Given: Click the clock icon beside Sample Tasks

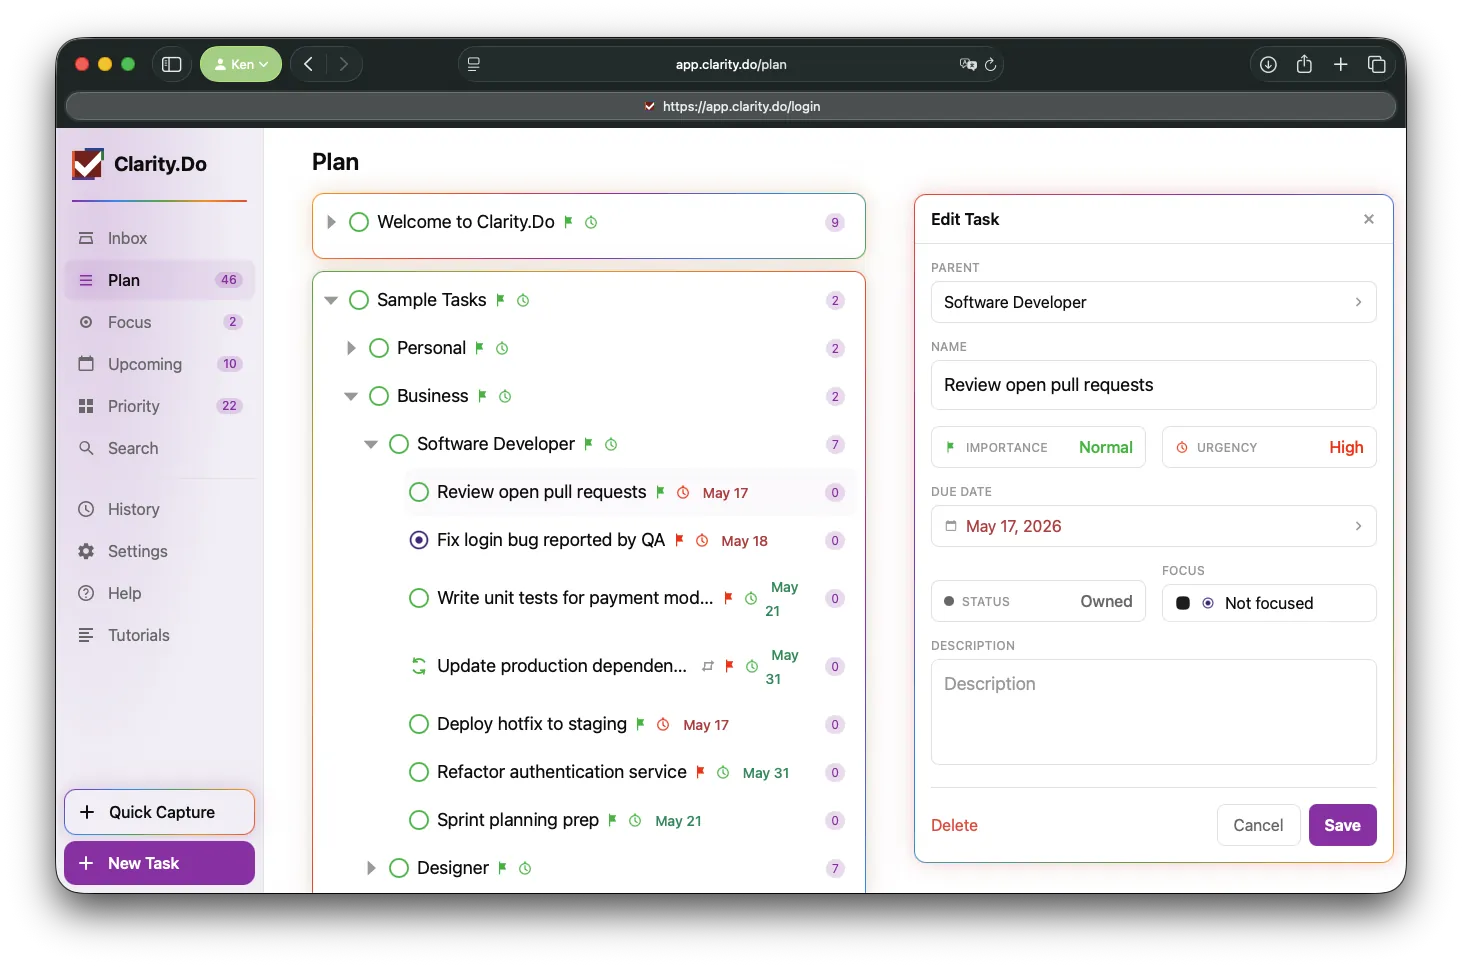Looking at the screenshot, I should coord(523,300).
